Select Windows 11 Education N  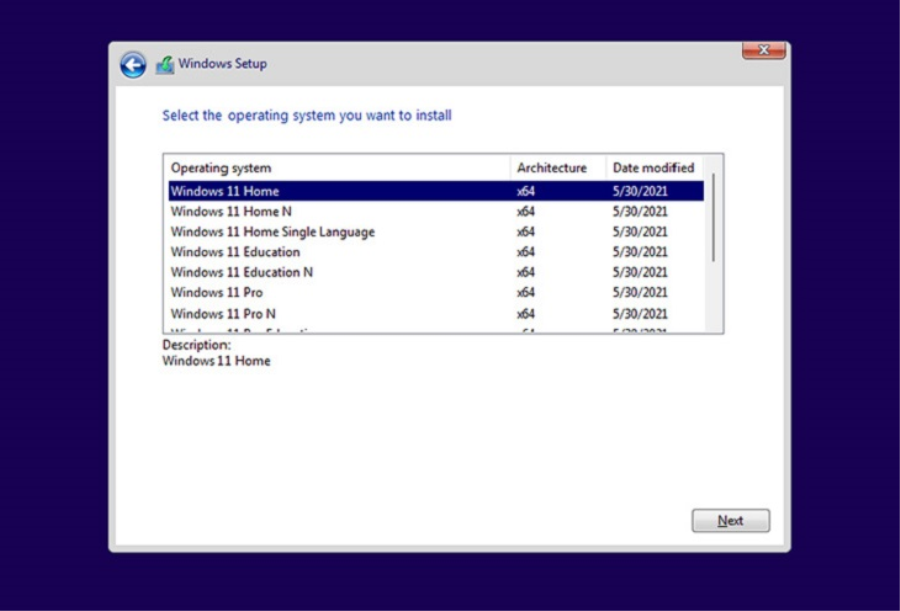pyautogui.click(x=436, y=272)
